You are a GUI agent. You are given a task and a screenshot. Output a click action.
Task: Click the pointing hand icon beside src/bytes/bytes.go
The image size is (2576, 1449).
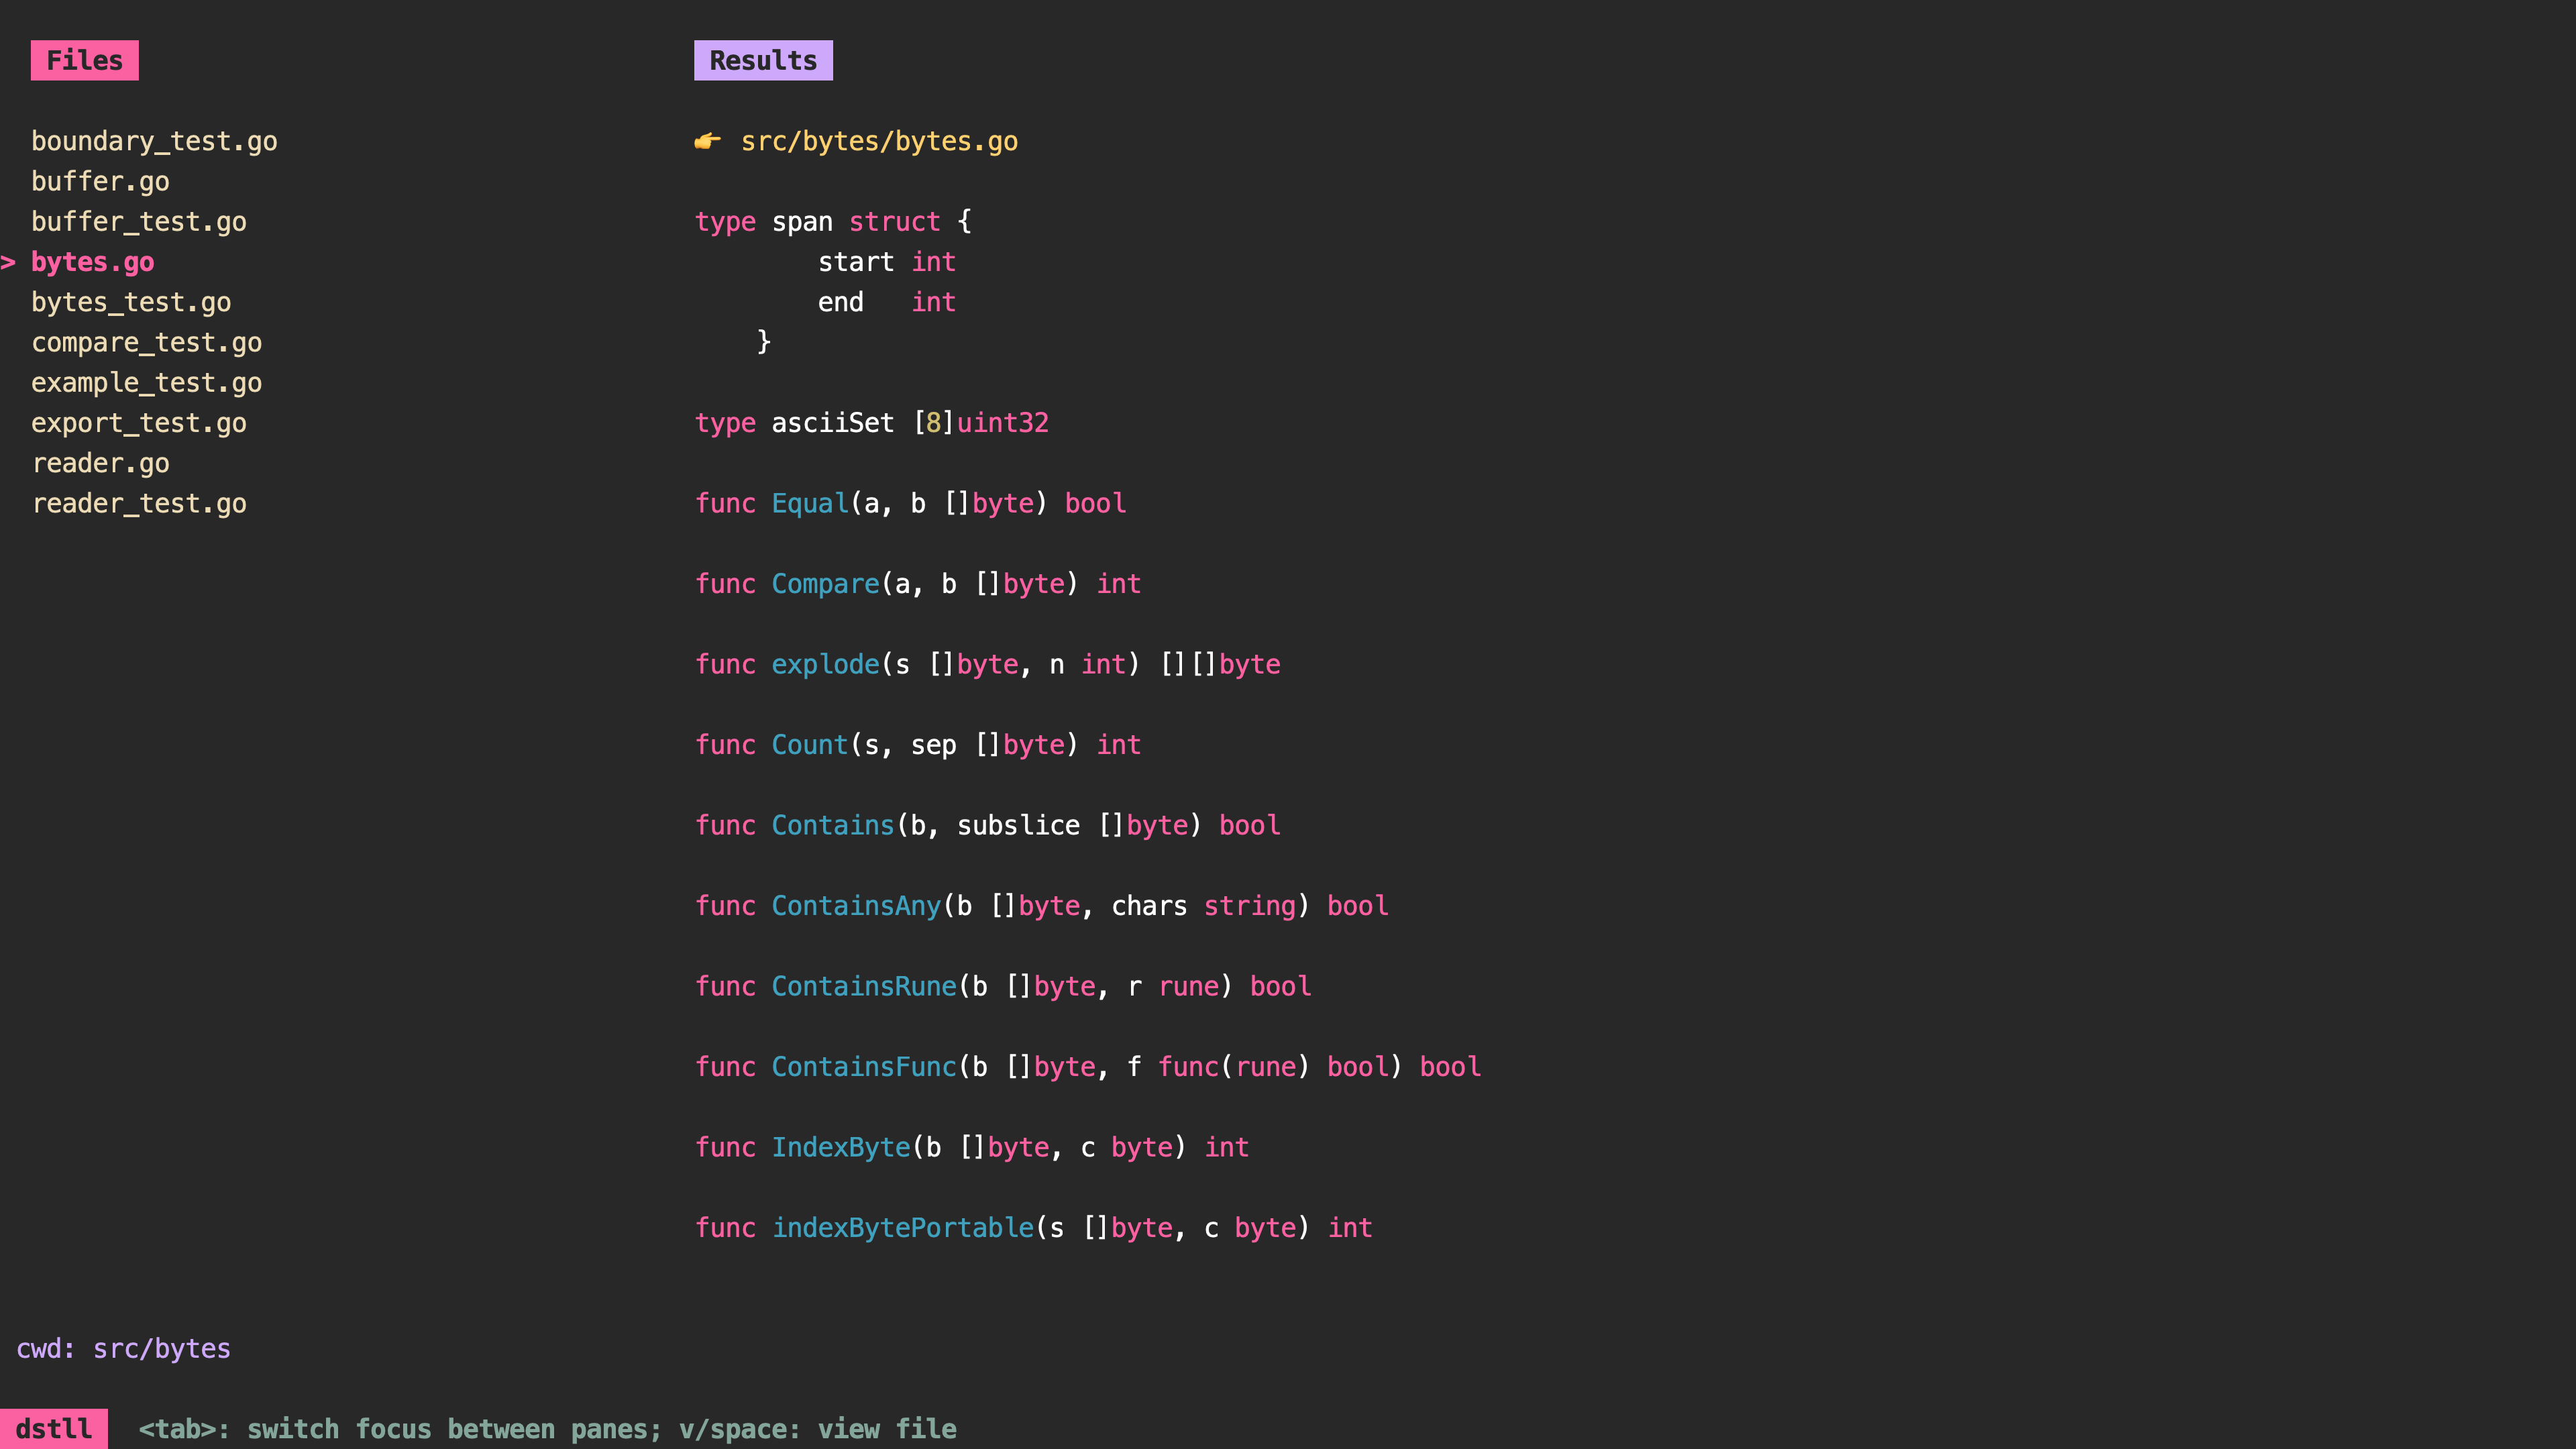[707, 141]
